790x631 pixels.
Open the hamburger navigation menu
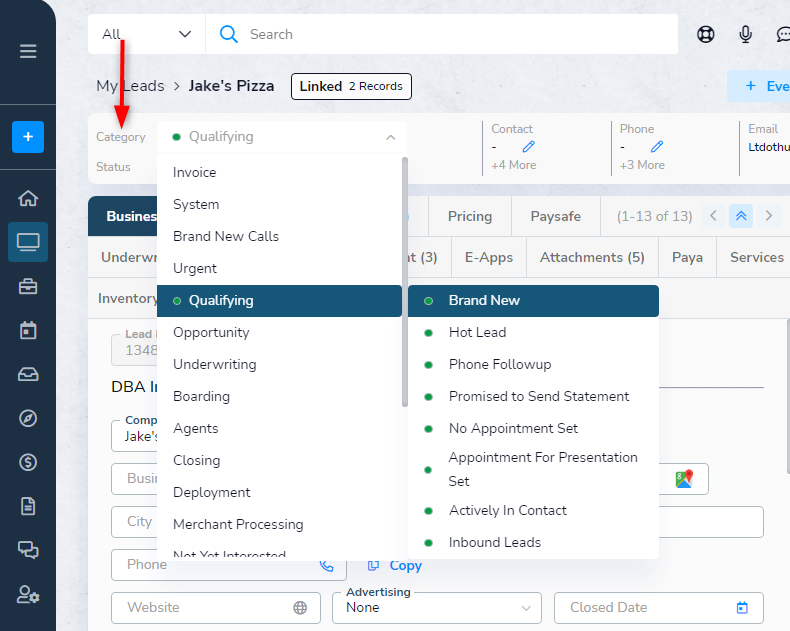click(28, 51)
